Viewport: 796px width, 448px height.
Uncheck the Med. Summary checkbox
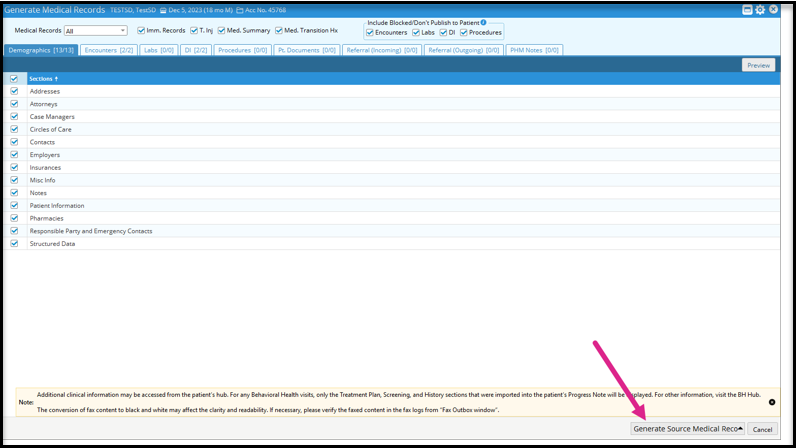pos(221,30)
